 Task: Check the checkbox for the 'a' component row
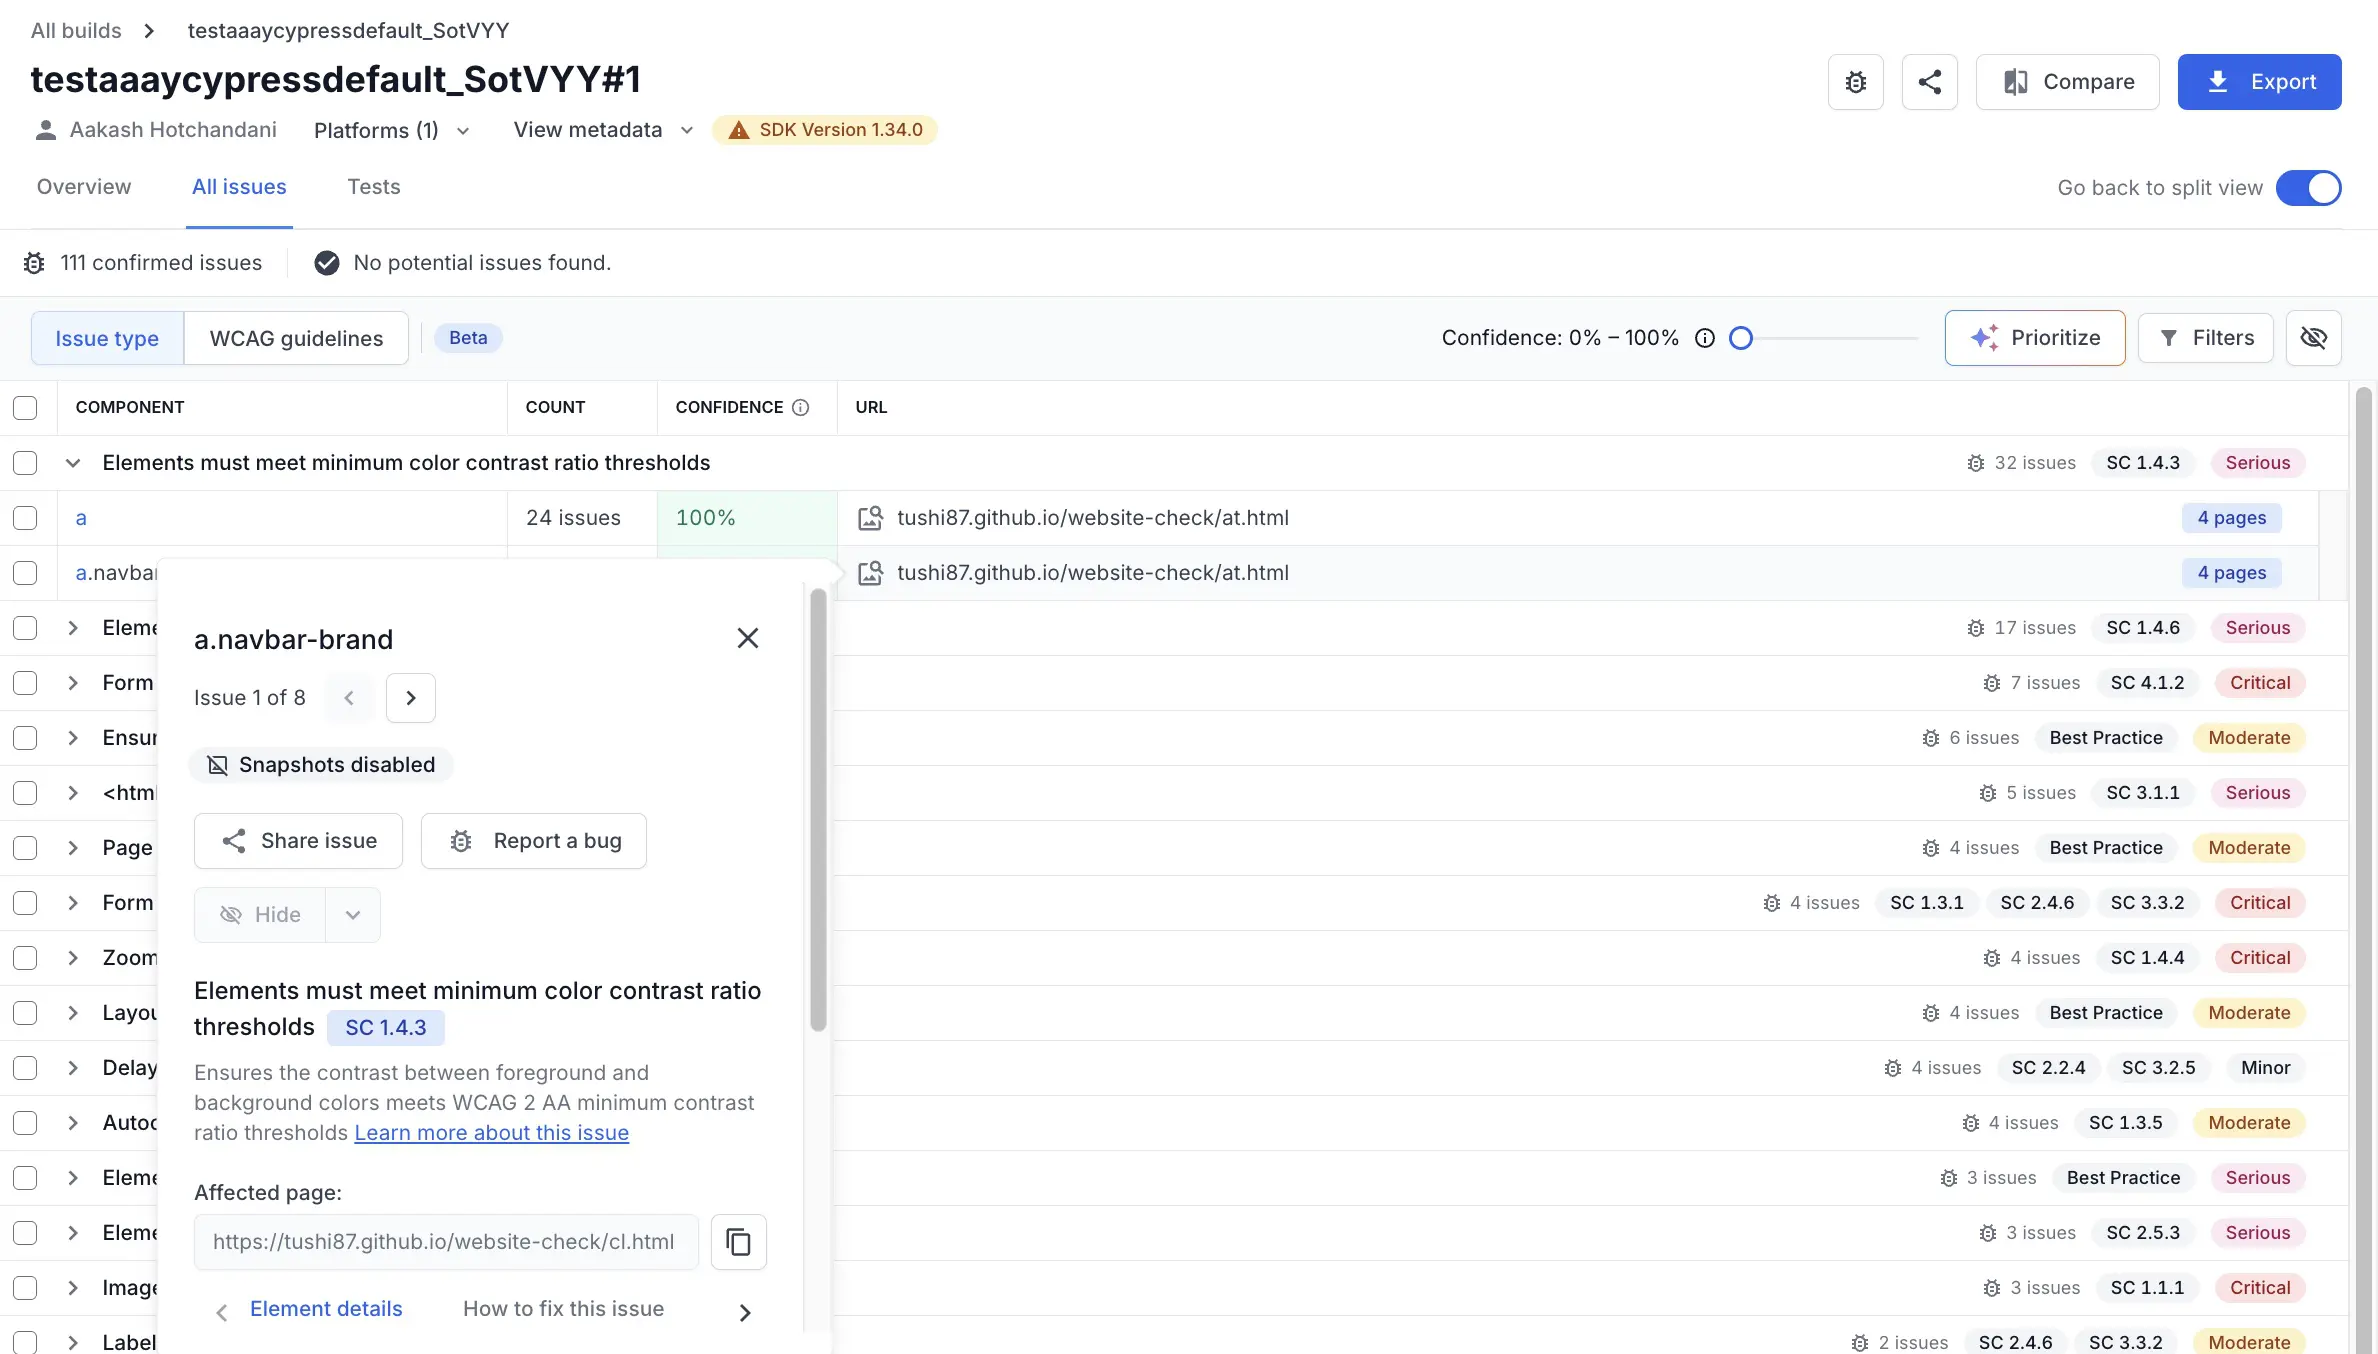[25, 518]
